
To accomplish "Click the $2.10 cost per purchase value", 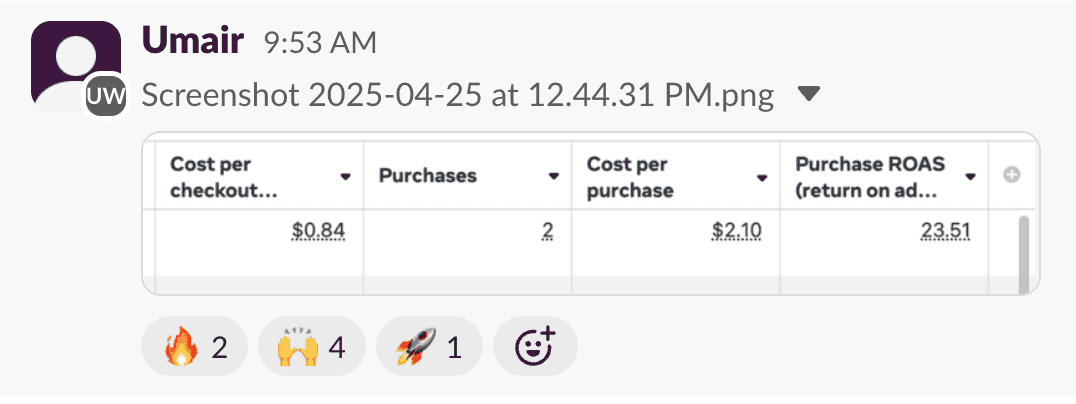I will click(x=736, y=232).
